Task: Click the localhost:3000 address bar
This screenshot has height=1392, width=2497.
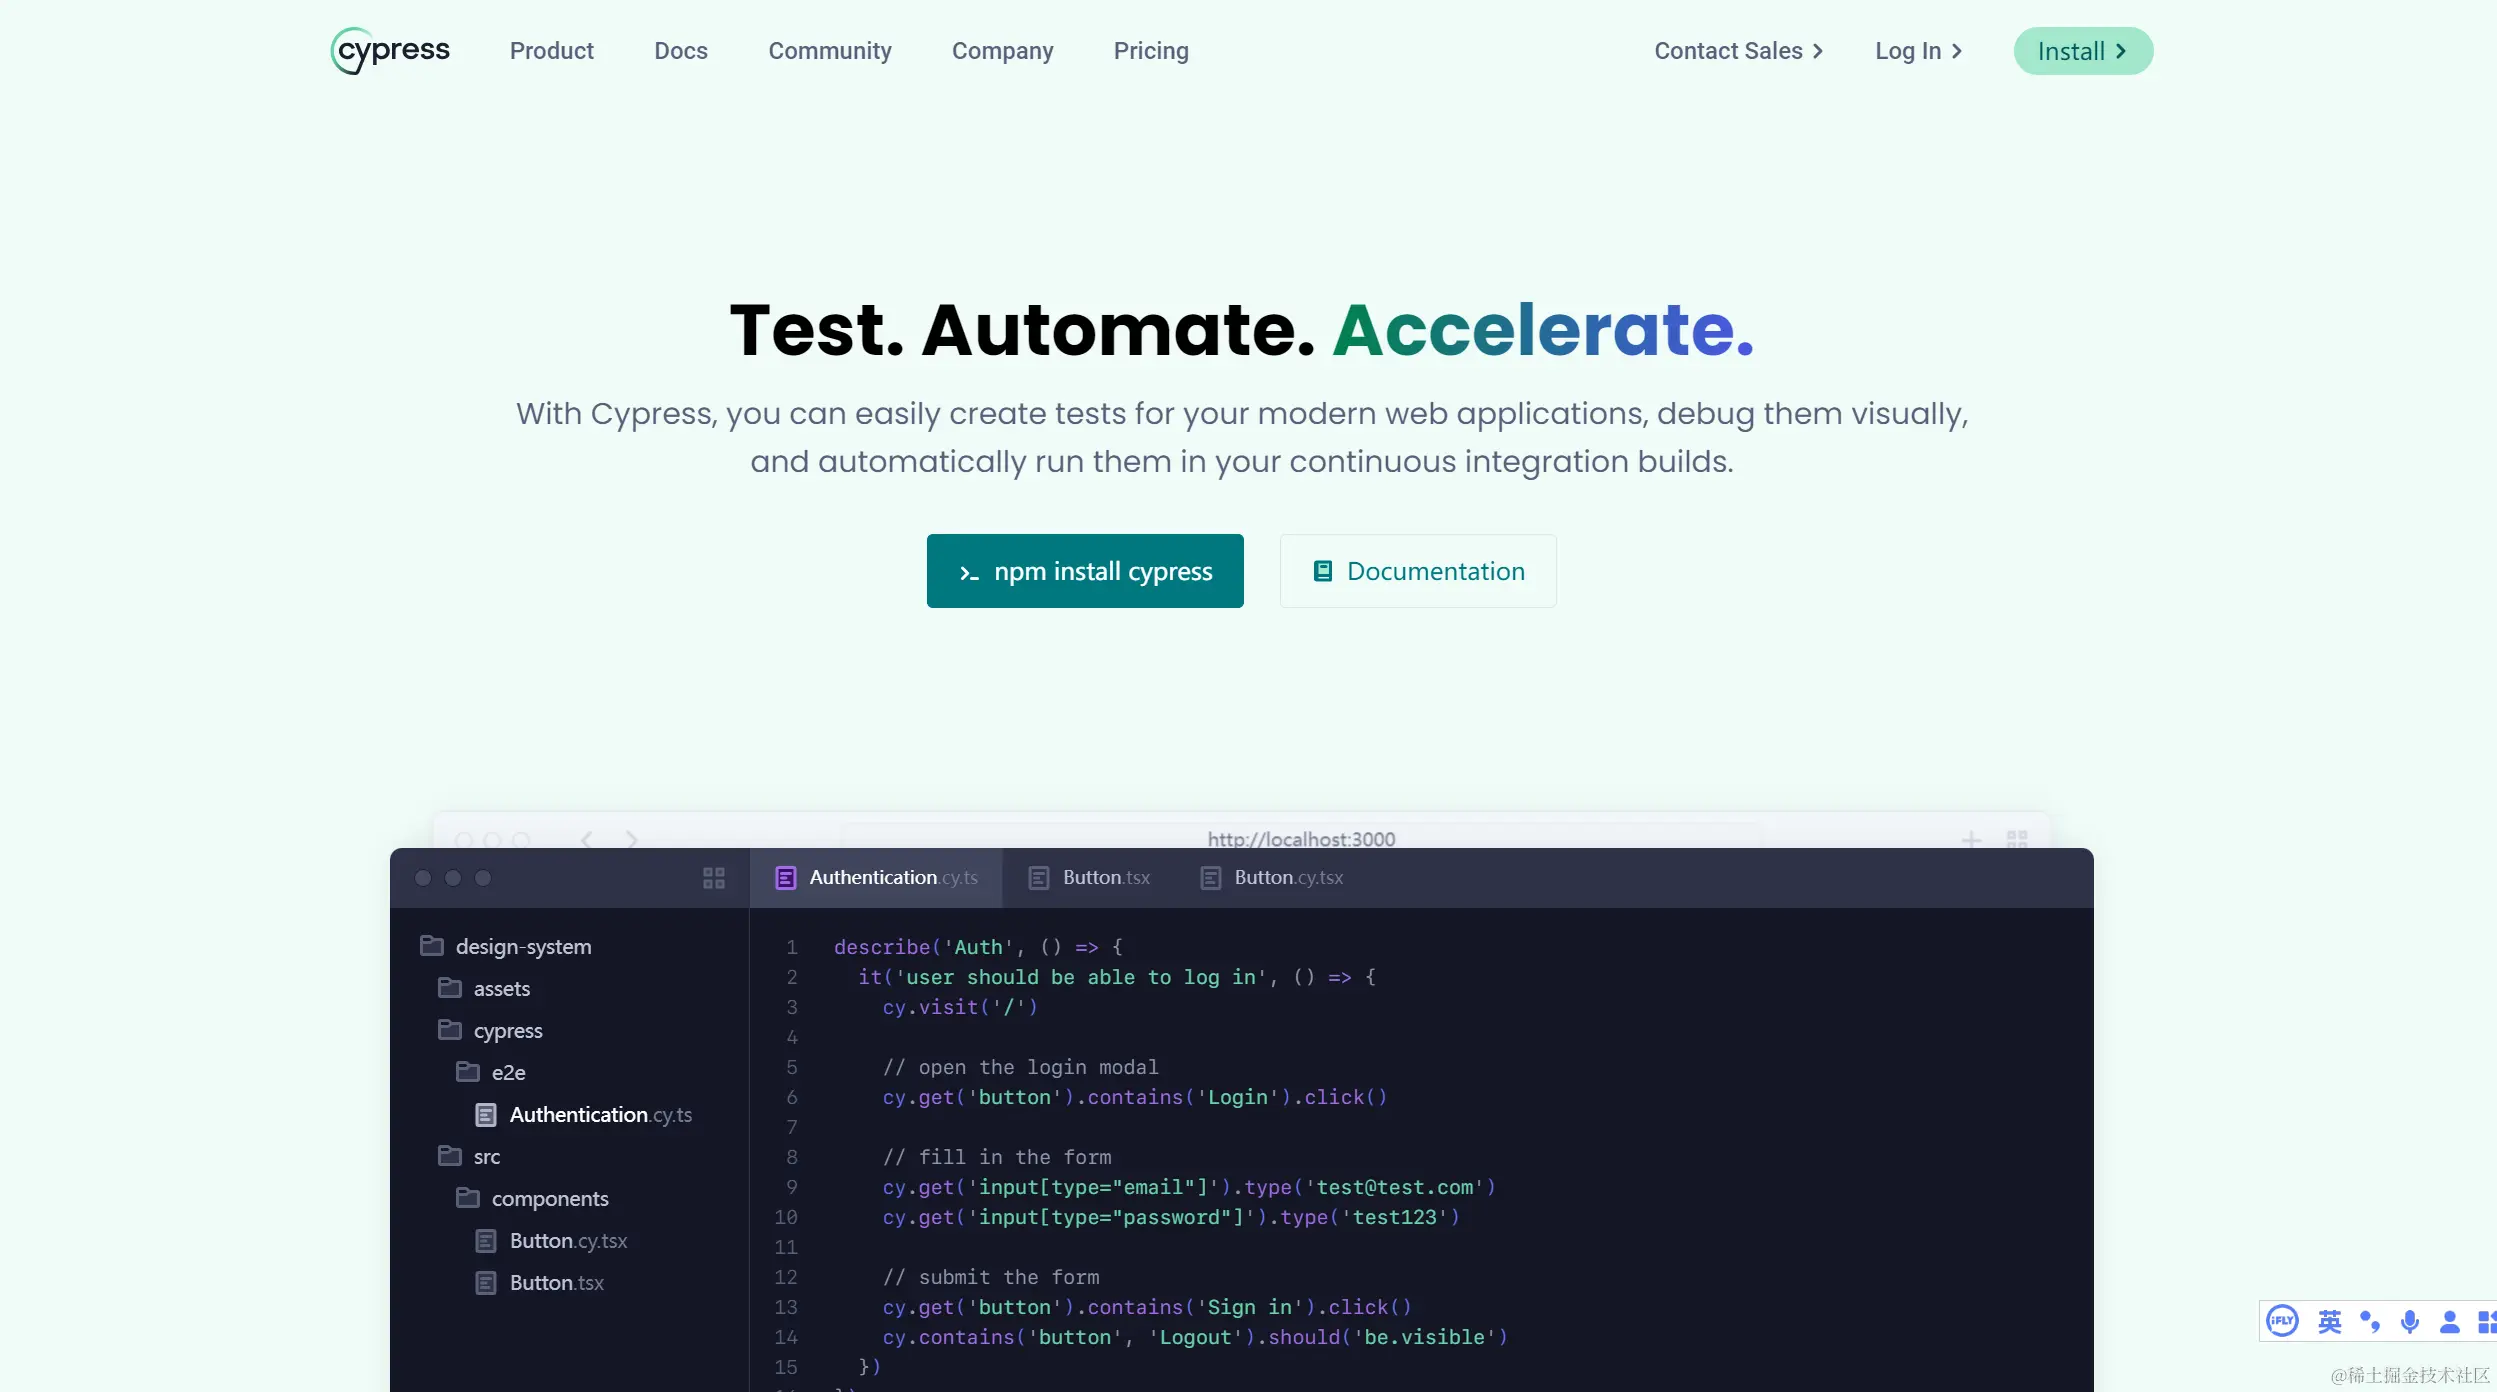Action: point(1300,838)
